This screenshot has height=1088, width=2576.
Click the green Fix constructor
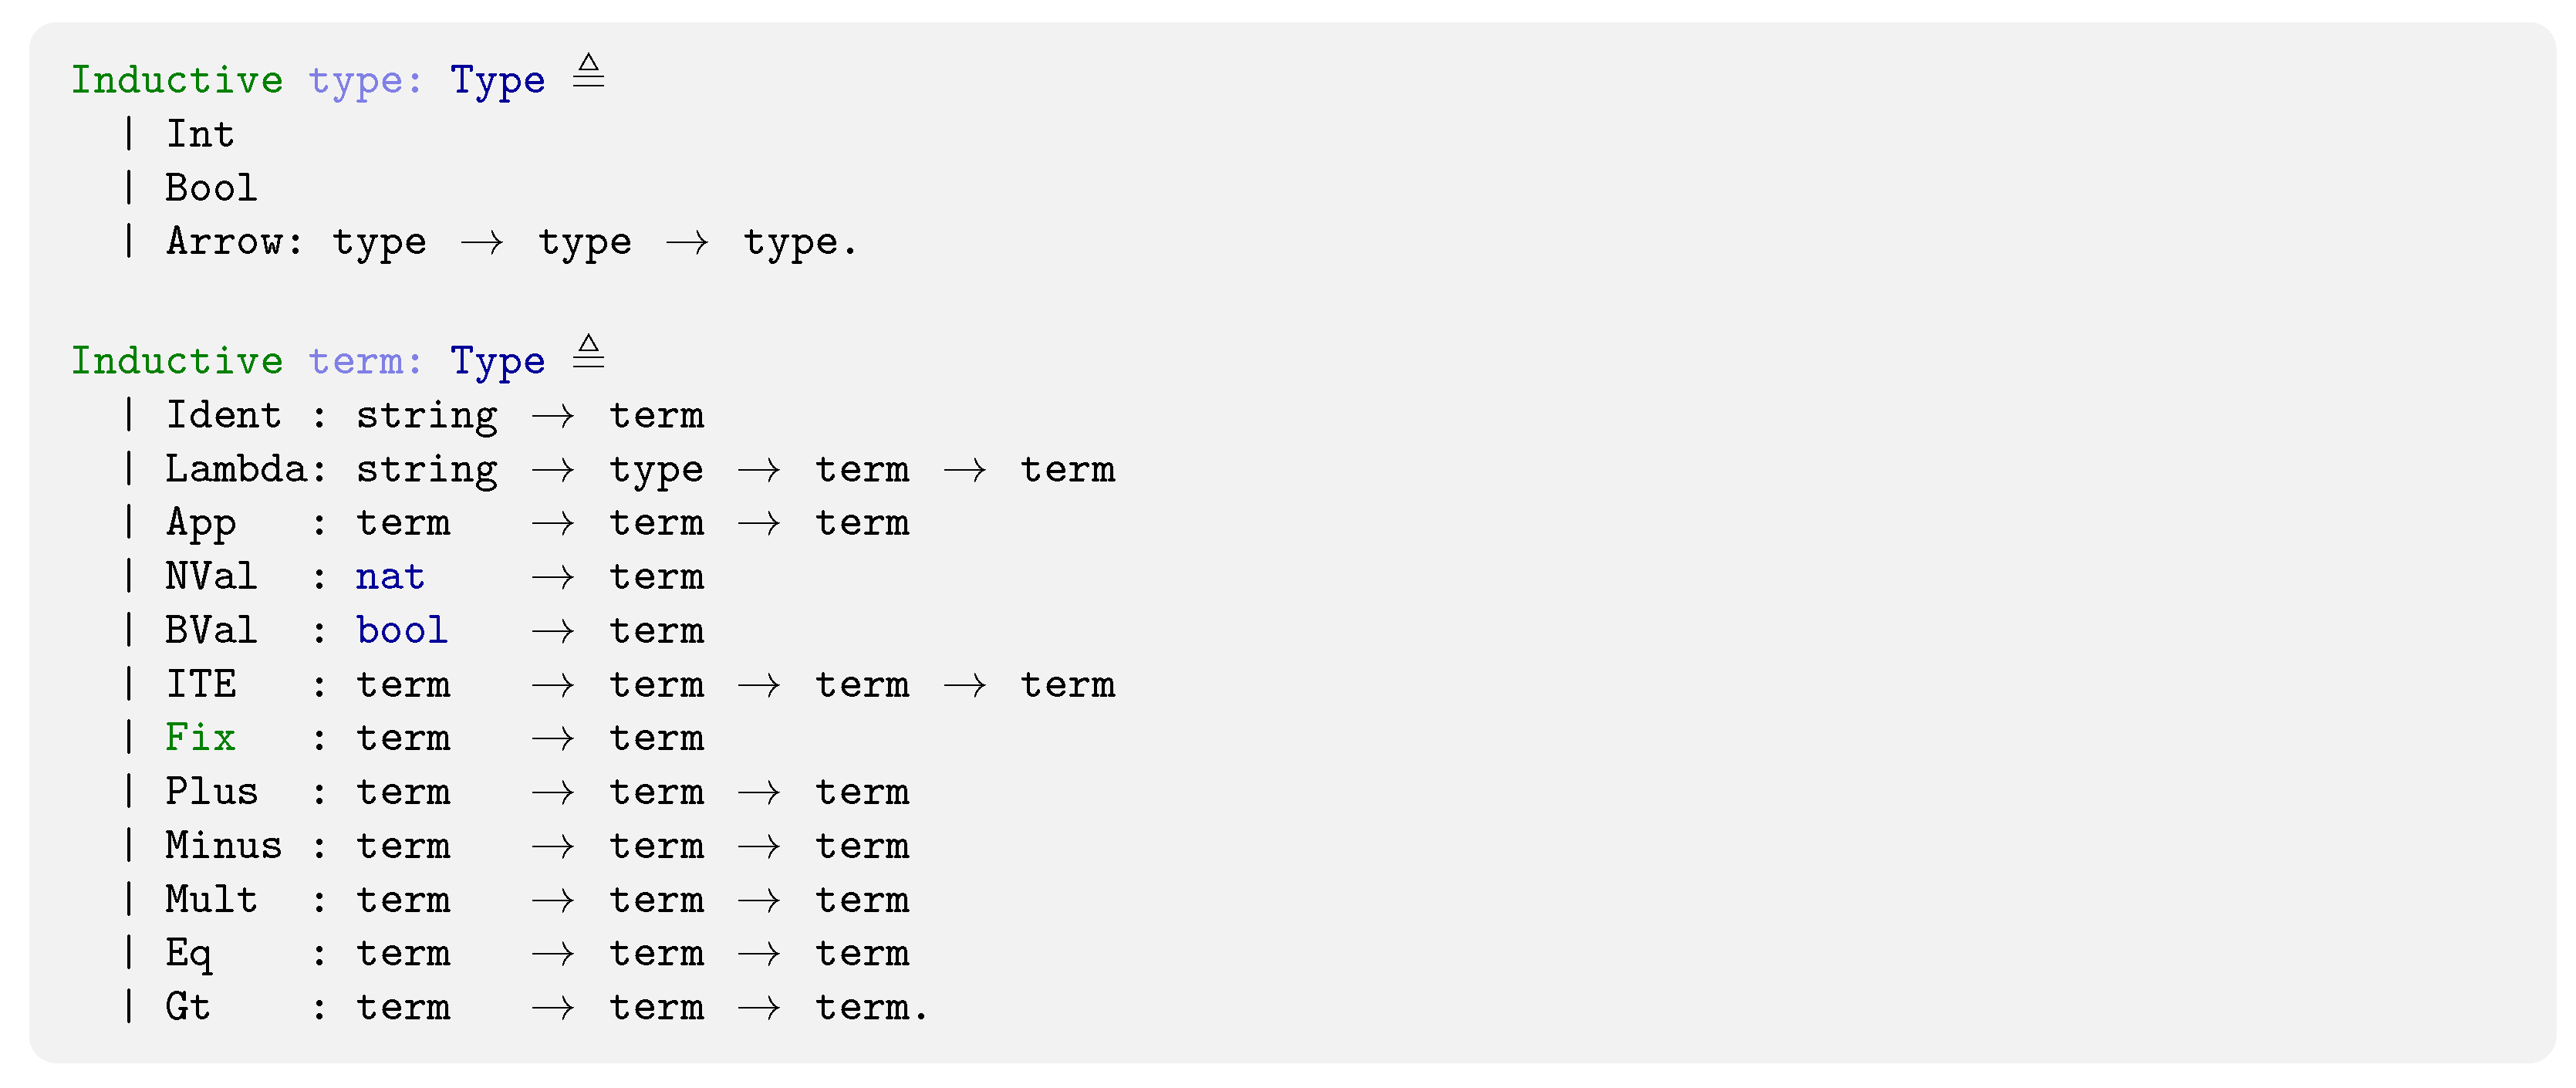pos(201,738)
